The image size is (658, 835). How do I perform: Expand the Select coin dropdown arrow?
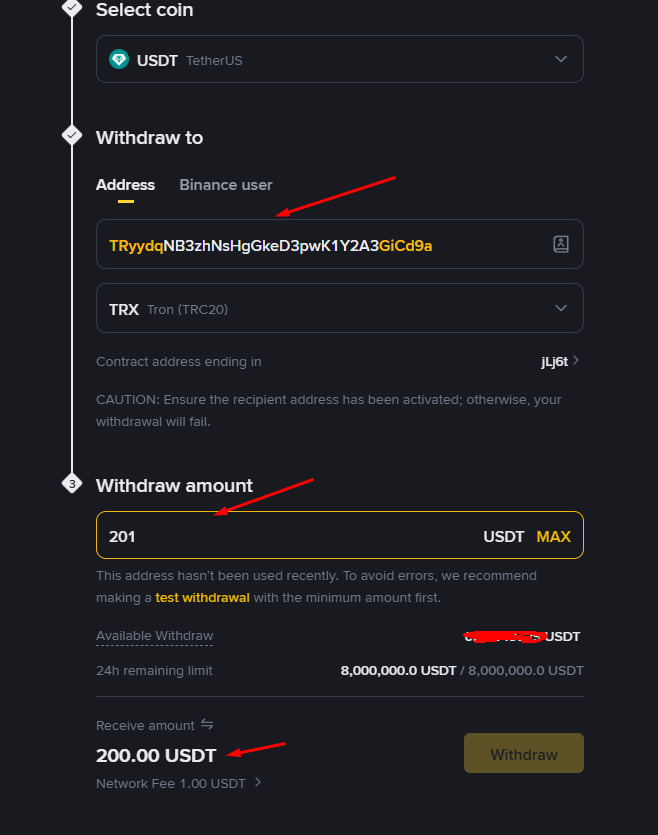(x=561, y=60)
